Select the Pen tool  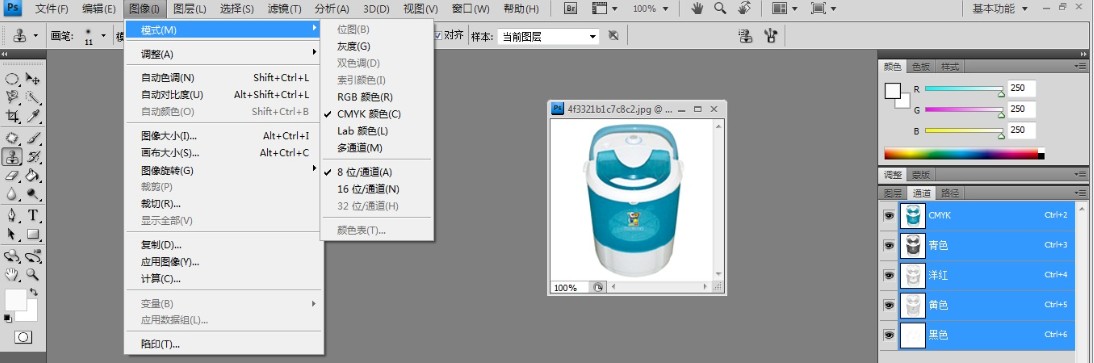point(12,215)
